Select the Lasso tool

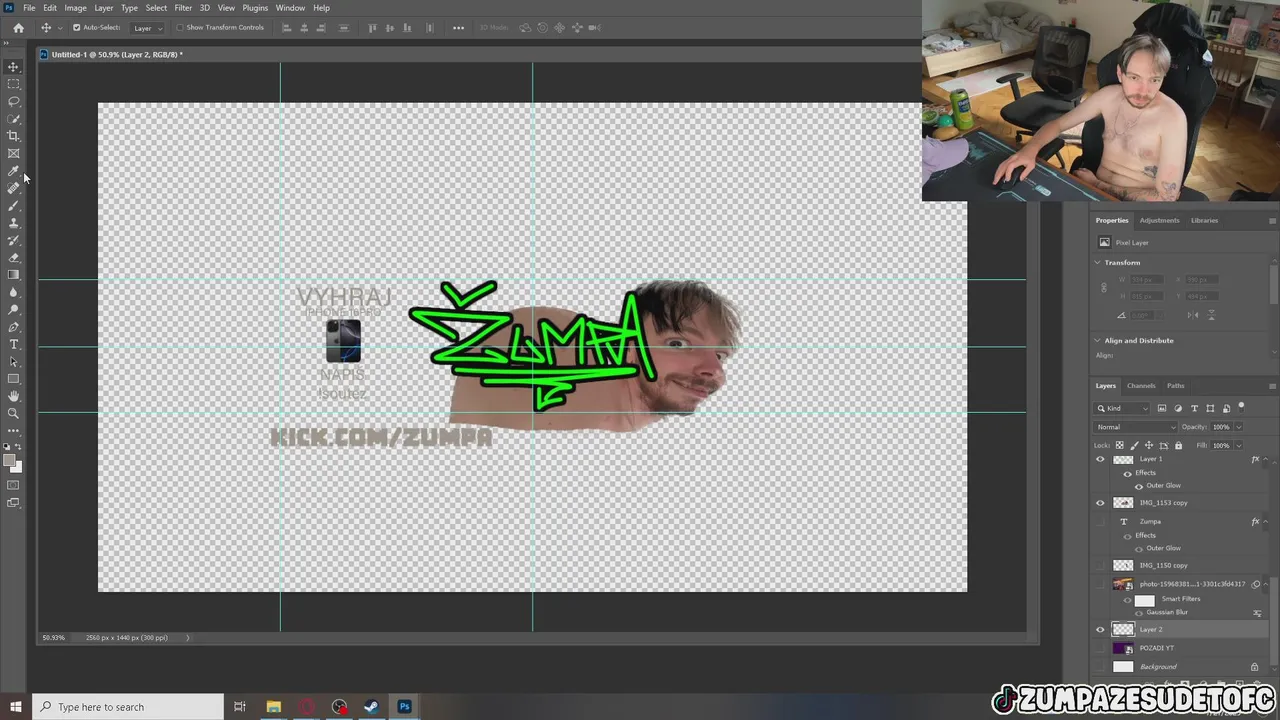tap(13, 101)
